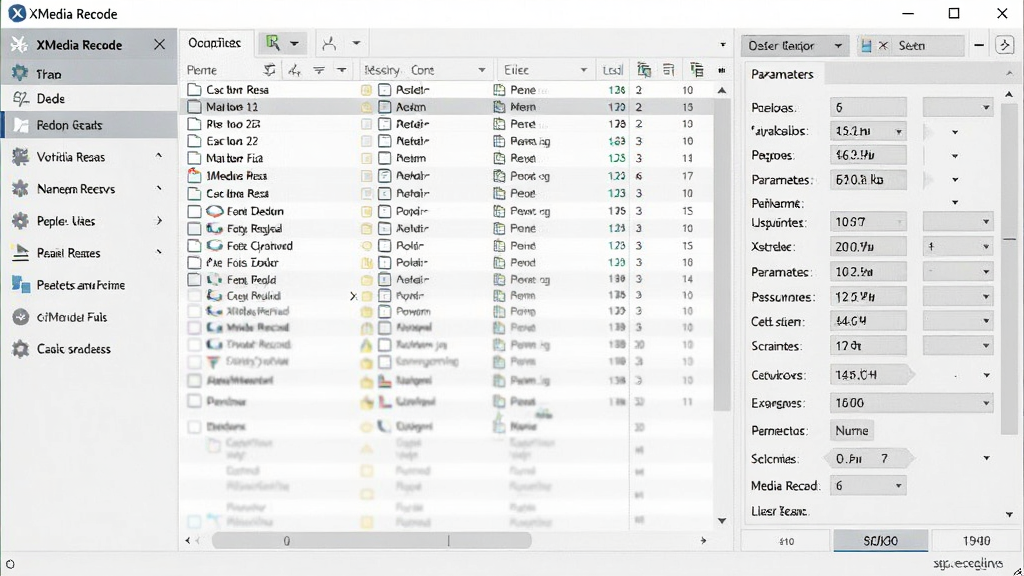Viewport: 1024px width, 576px height.
Task: Close the XMedia Recode sidebar panel
Action: click(159, 44)
